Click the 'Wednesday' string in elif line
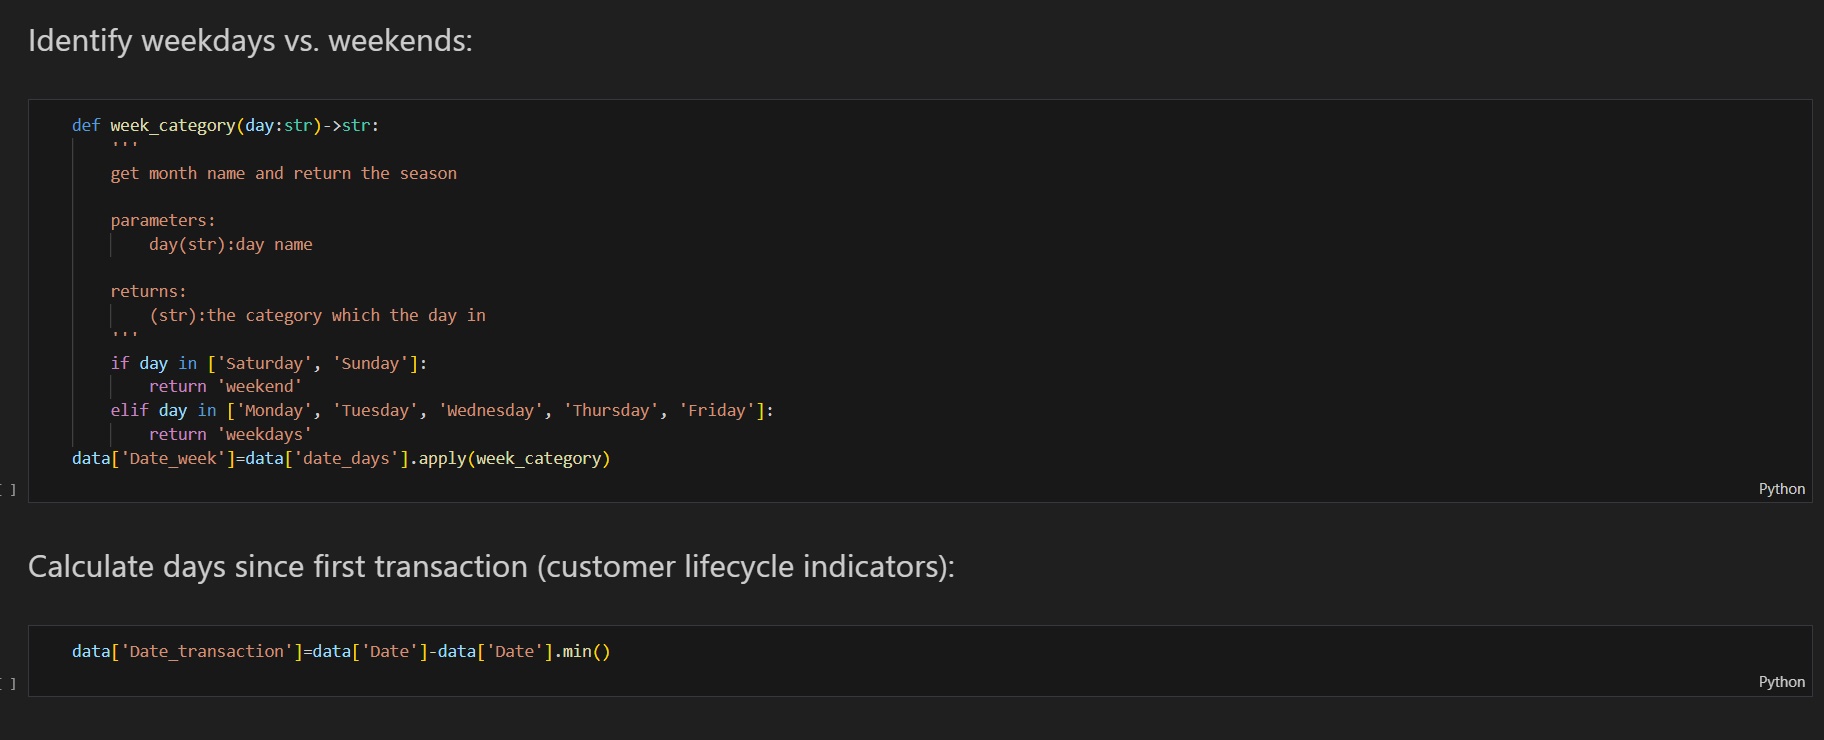The height and width of the screenshot is (740, 1824). tap(490, 411)
